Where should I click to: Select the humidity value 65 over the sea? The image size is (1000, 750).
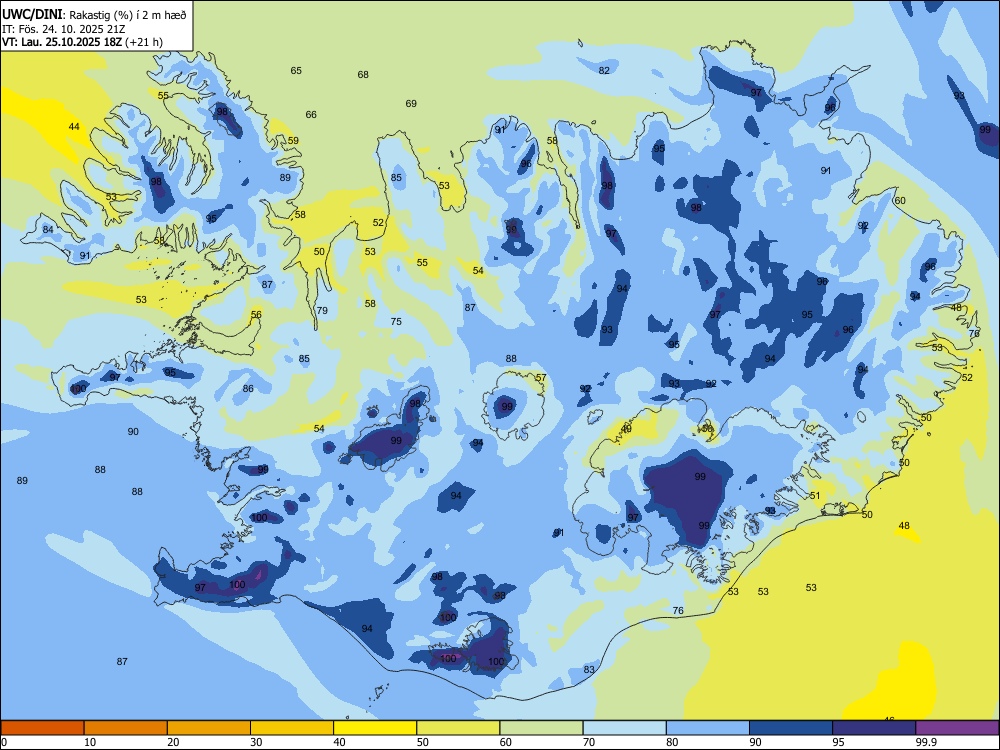pos(296,71)
